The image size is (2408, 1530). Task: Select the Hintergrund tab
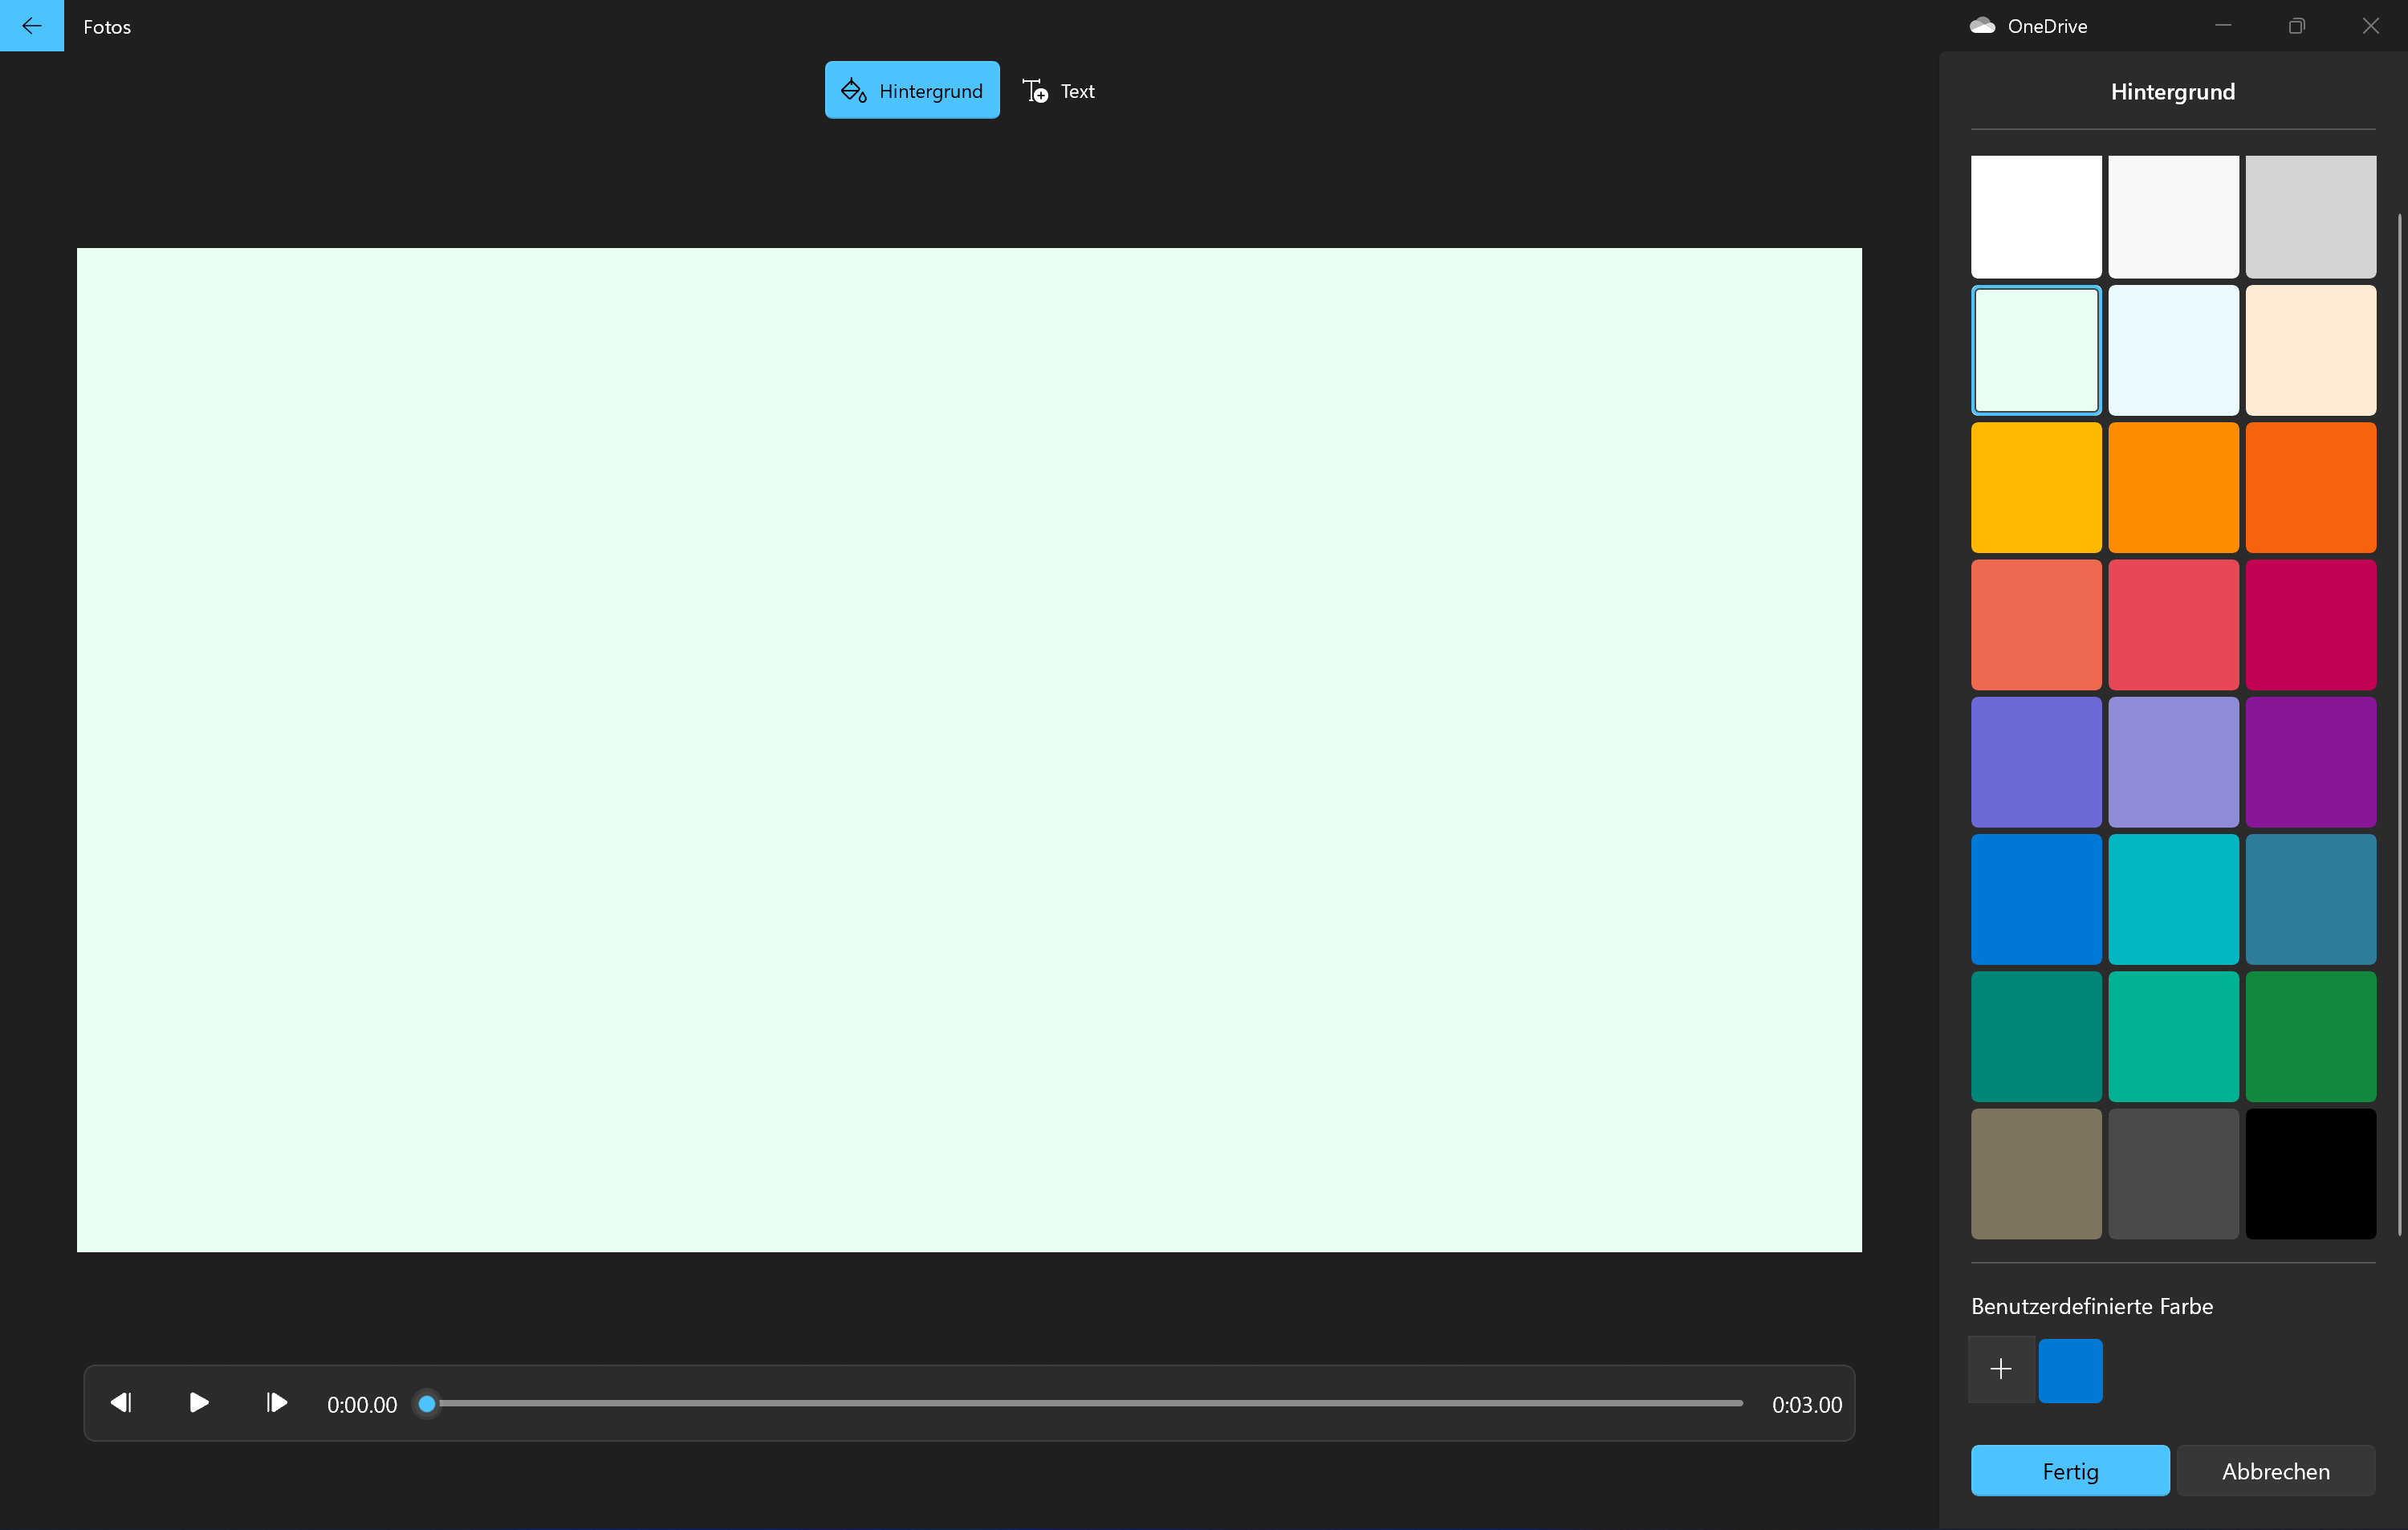(x=912, y=91)
